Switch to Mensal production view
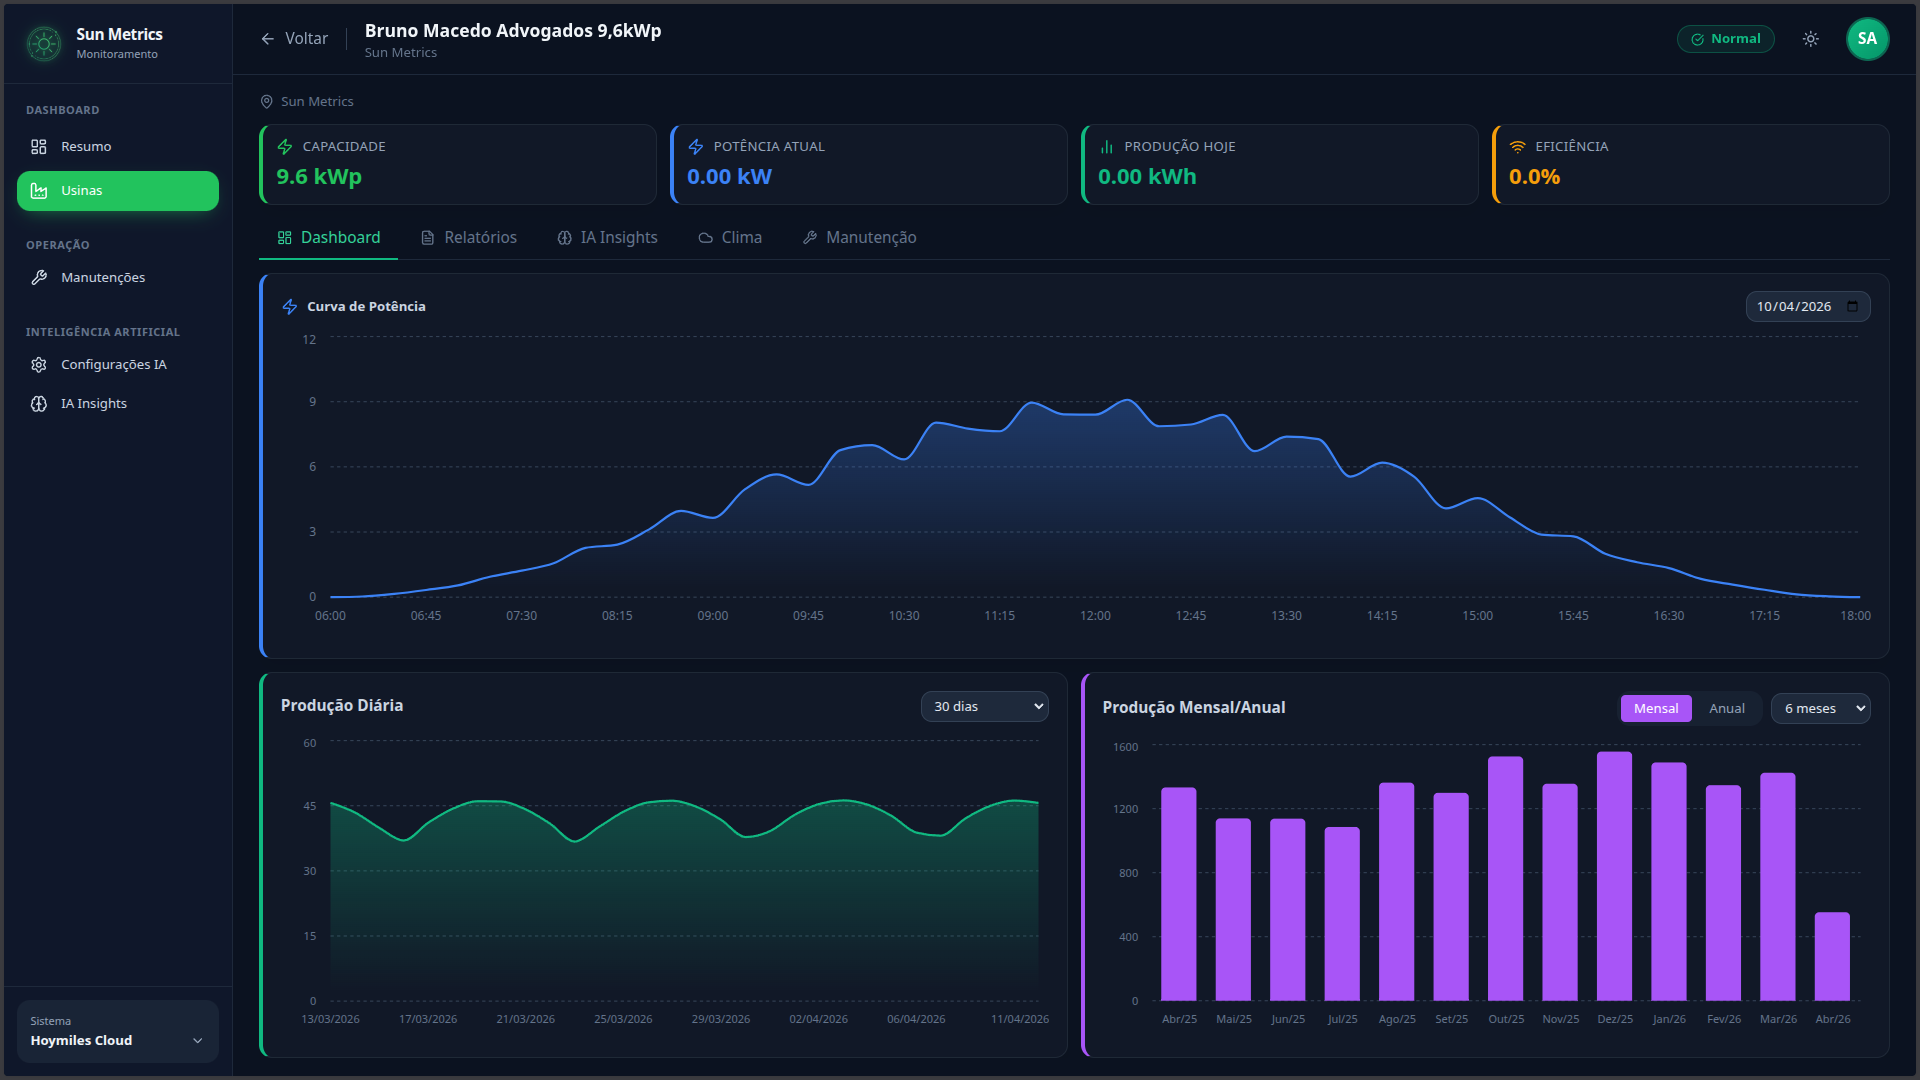The image size is (1920, 1080). [1656, 708]
